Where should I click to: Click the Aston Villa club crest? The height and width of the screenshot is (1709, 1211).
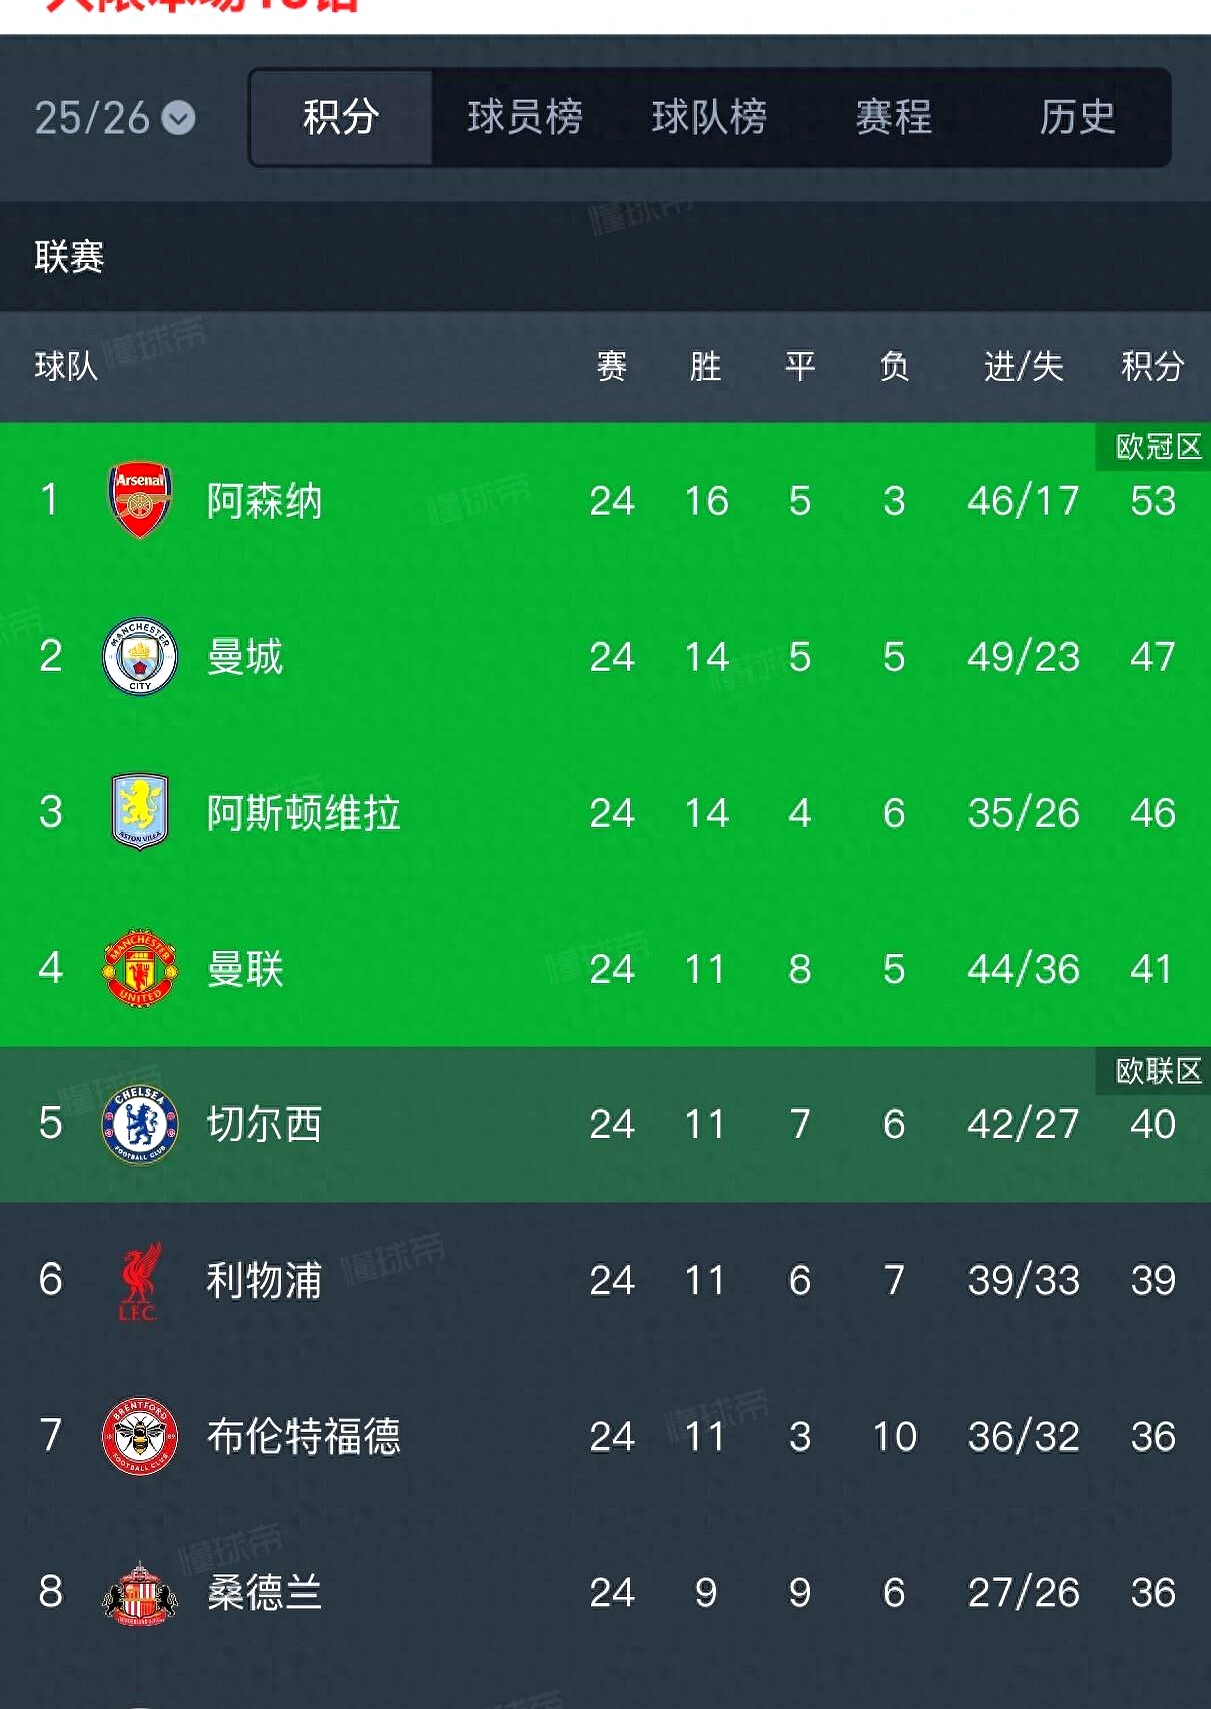point(140,812)
